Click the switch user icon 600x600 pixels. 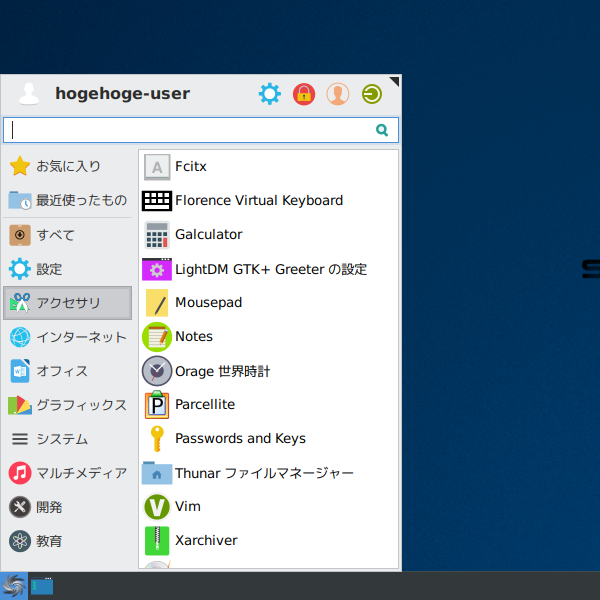tap(338, 94)
